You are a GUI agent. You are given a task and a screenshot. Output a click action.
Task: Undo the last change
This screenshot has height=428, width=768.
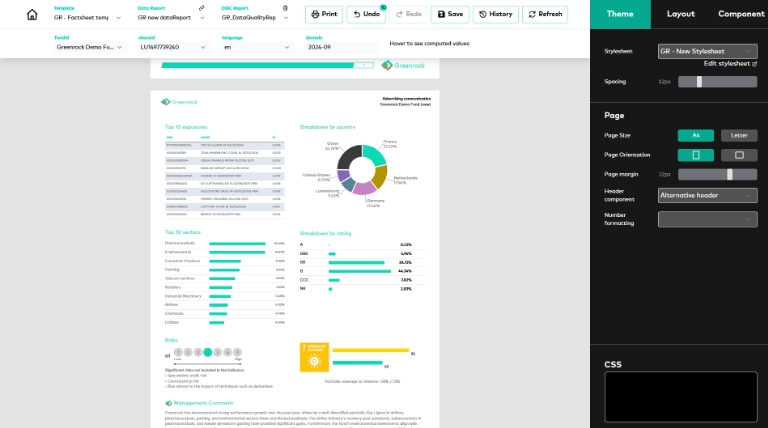tap(366, 15)
